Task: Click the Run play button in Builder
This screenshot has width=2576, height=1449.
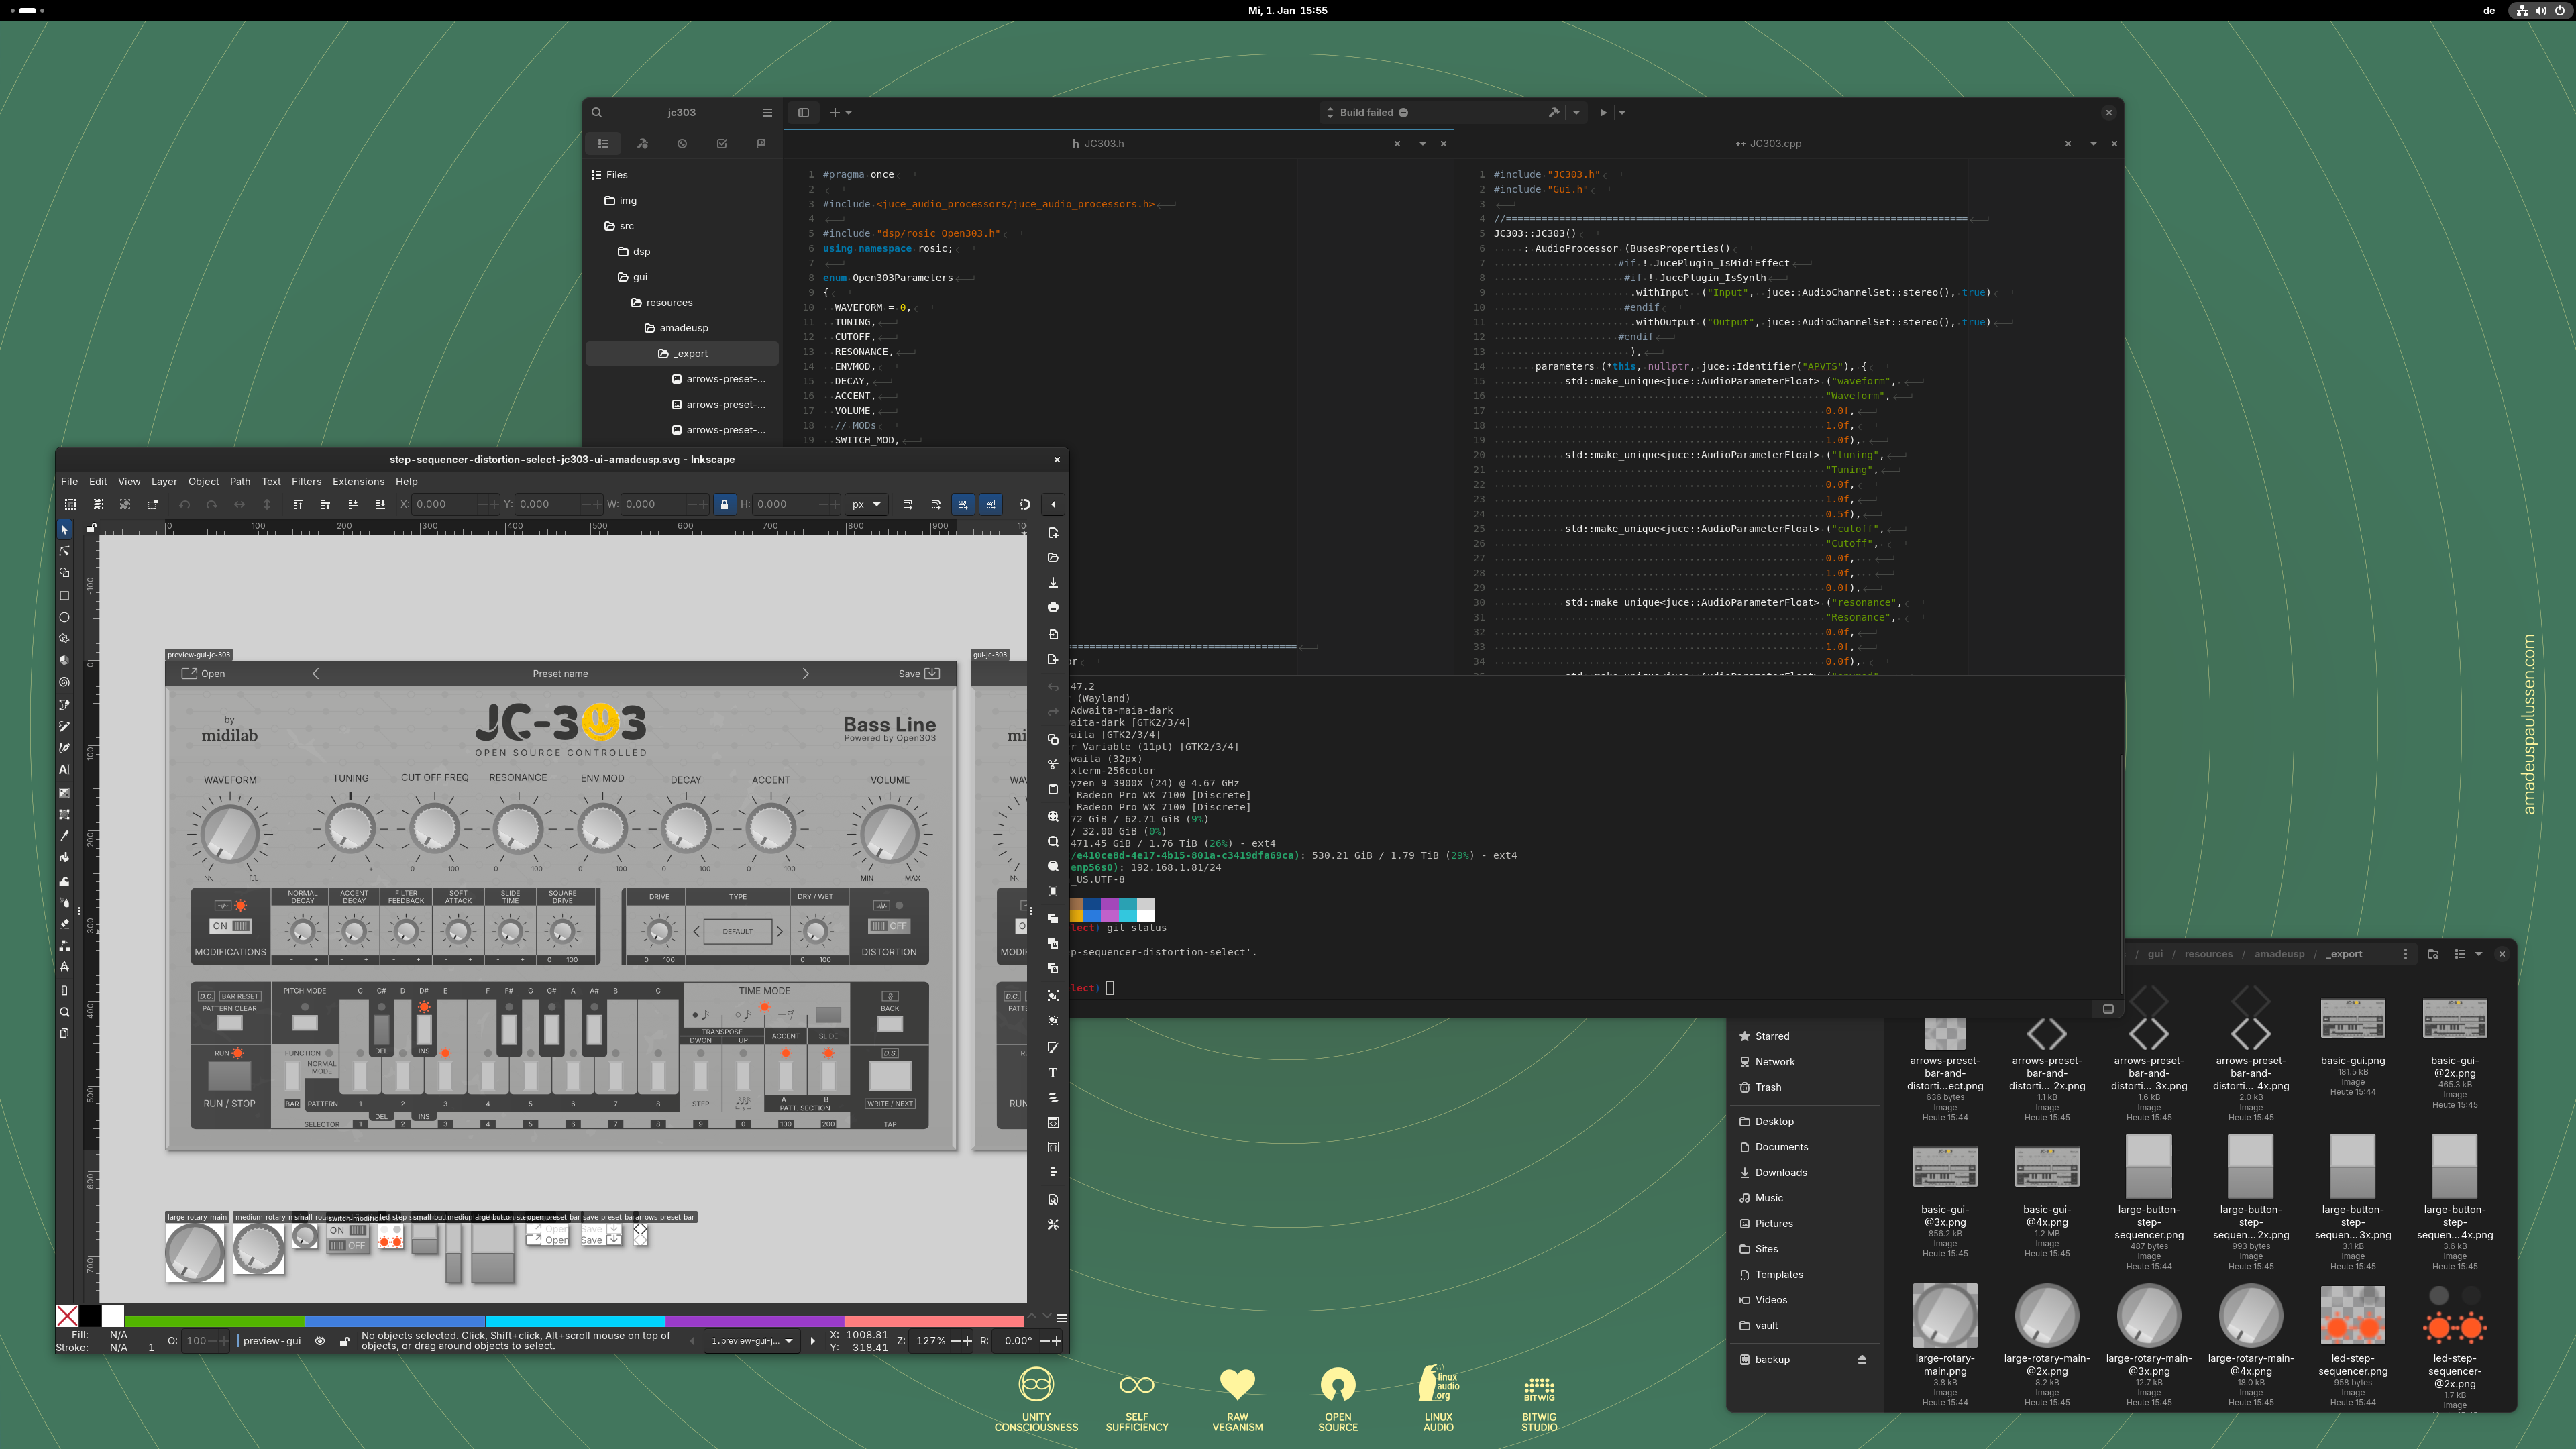Action: point(1603,113)
